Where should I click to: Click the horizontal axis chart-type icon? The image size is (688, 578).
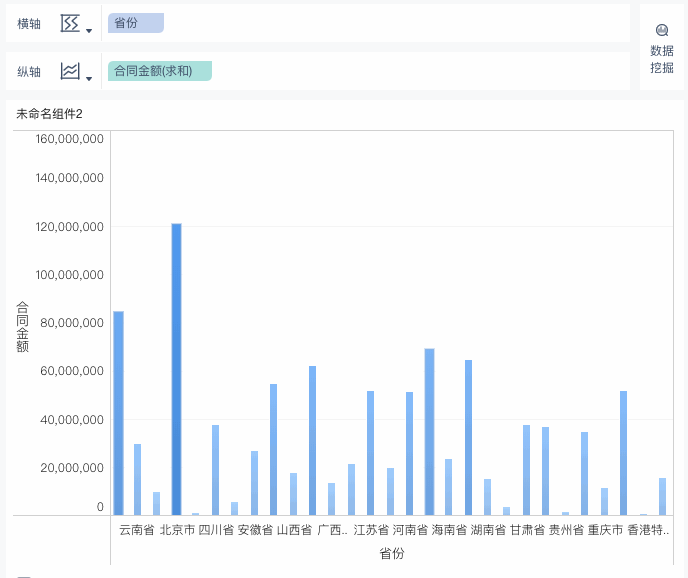click(70, 23)
